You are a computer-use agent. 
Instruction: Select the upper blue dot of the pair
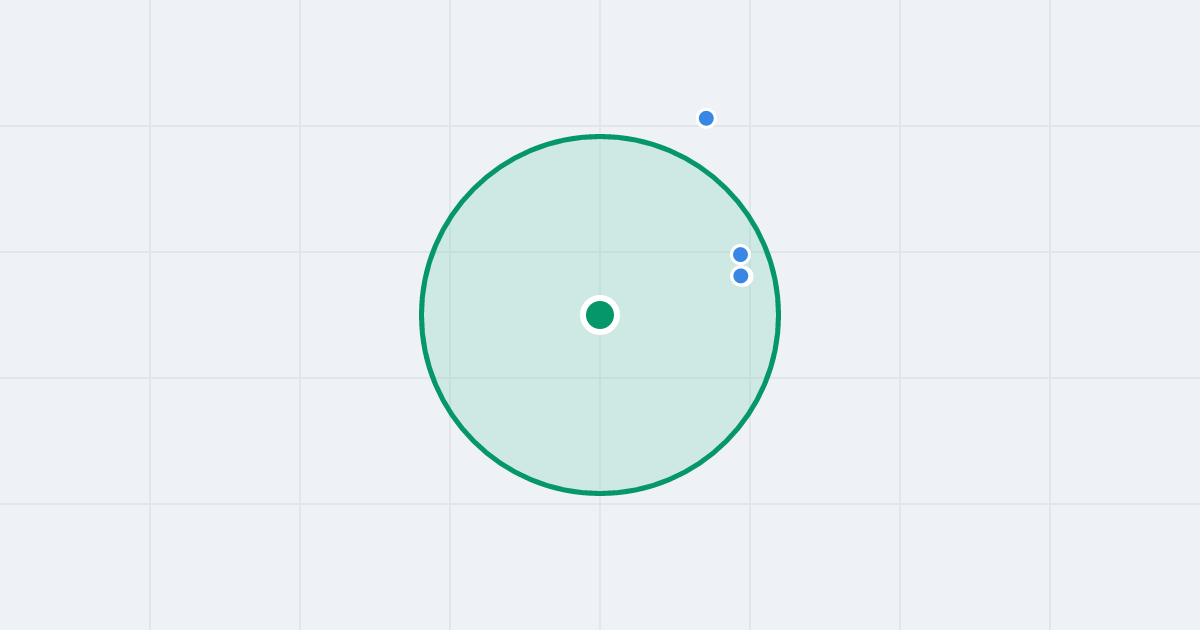(740, 255)
